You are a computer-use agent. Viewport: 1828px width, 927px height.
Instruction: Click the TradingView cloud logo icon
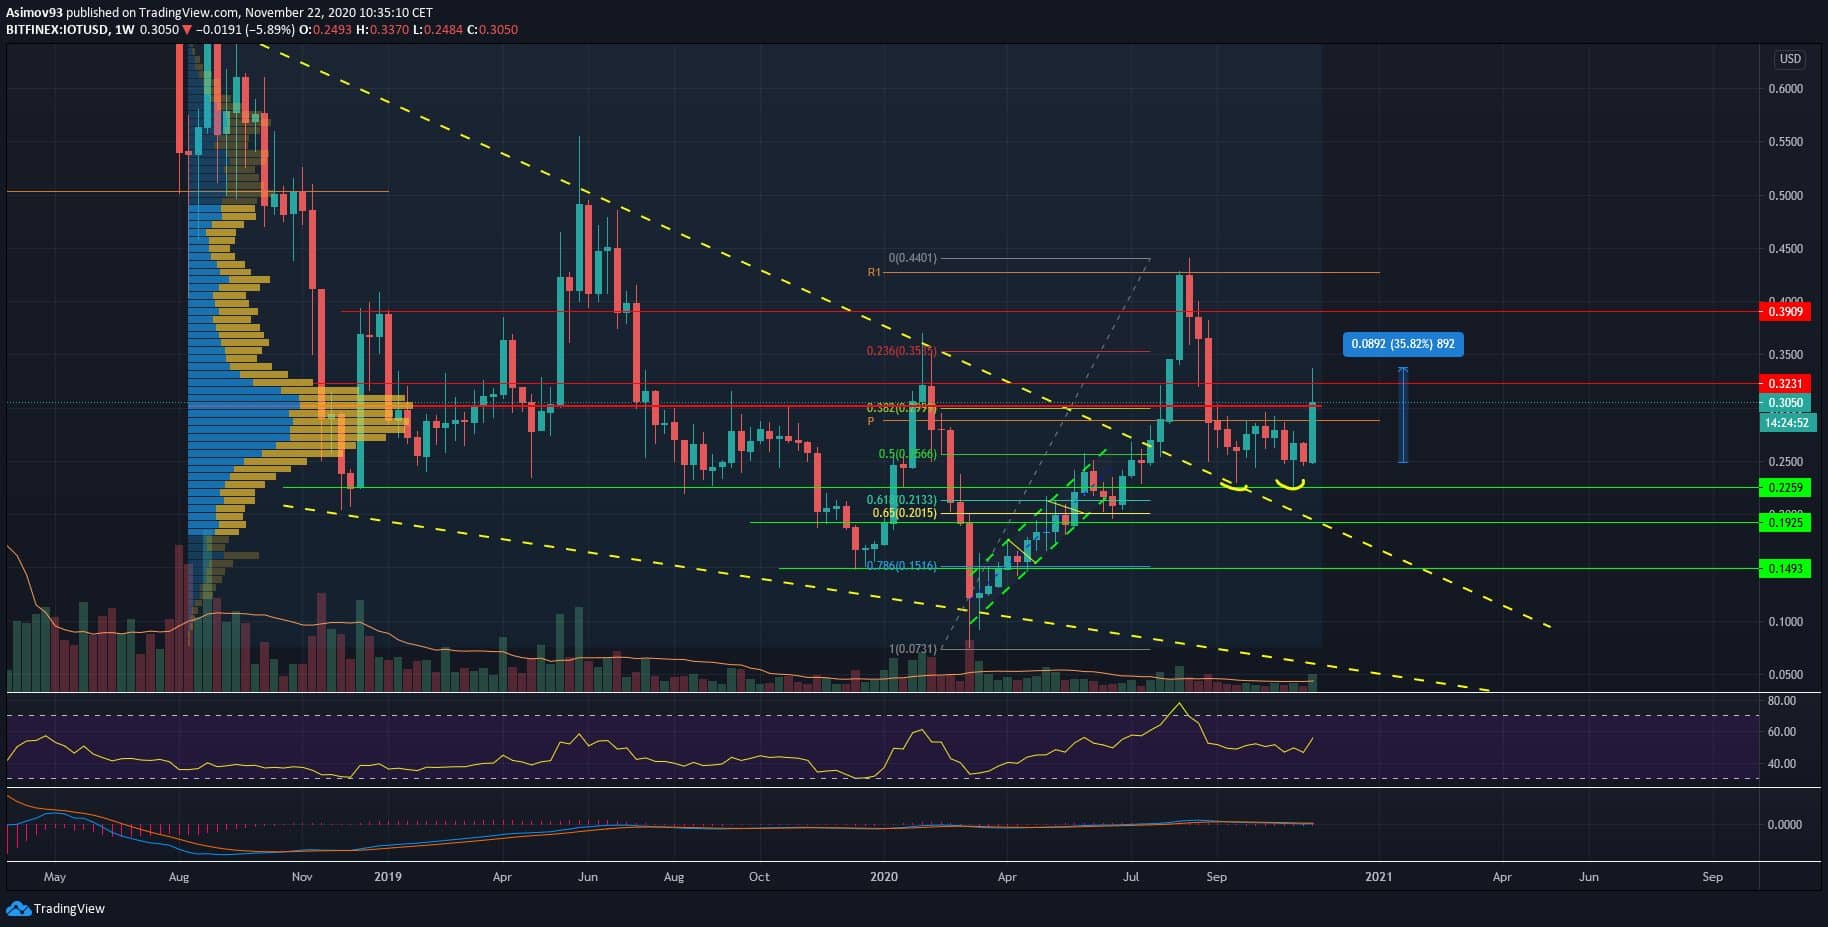pyautogui.click(x=18, y=908)
